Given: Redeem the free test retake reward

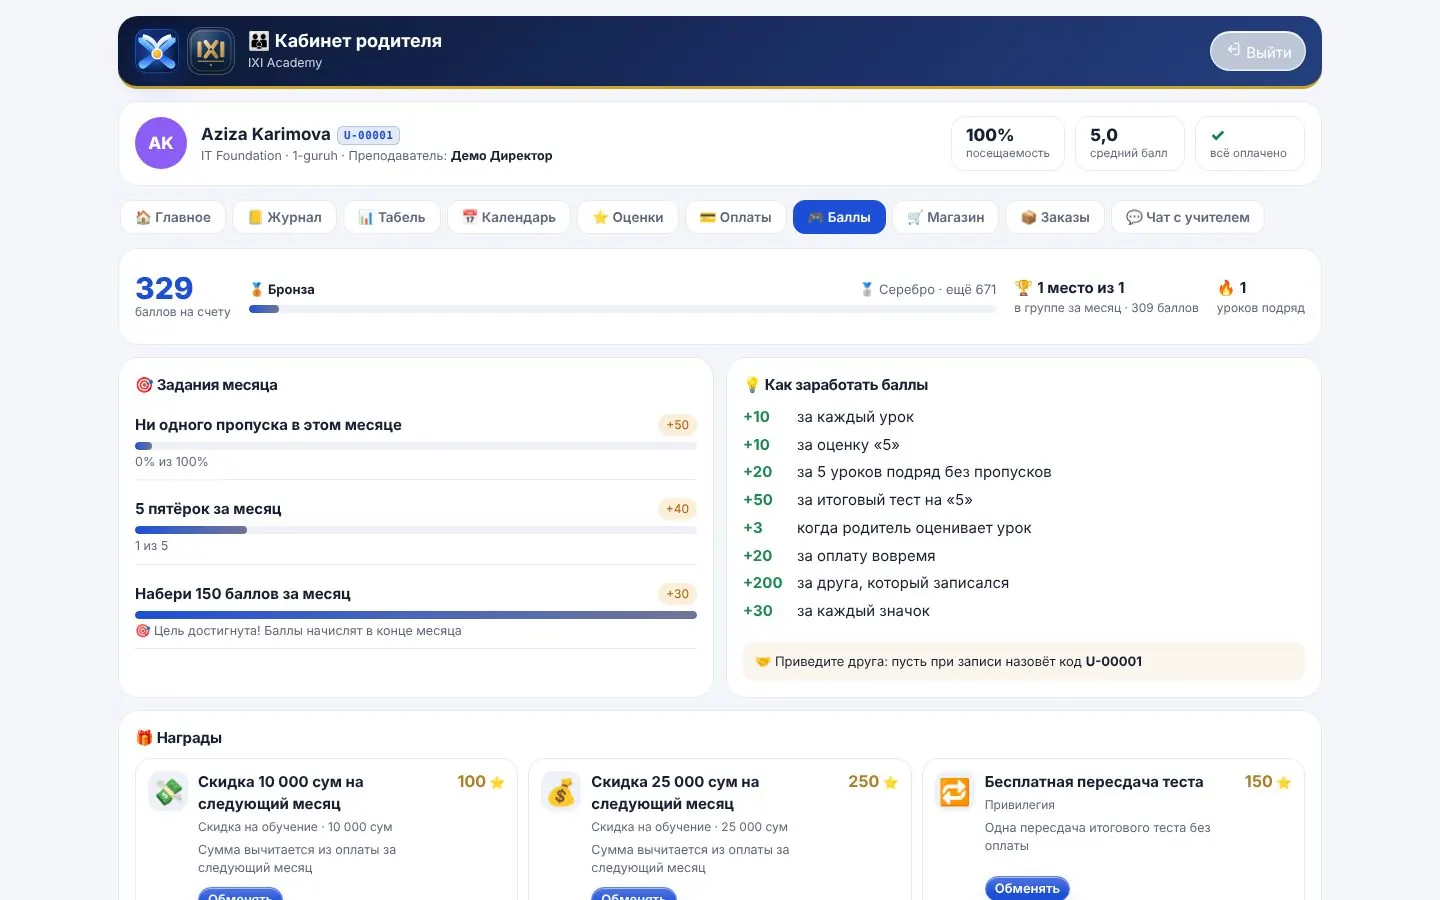Looking at the screenshot, I should [x=1027, y=888].
